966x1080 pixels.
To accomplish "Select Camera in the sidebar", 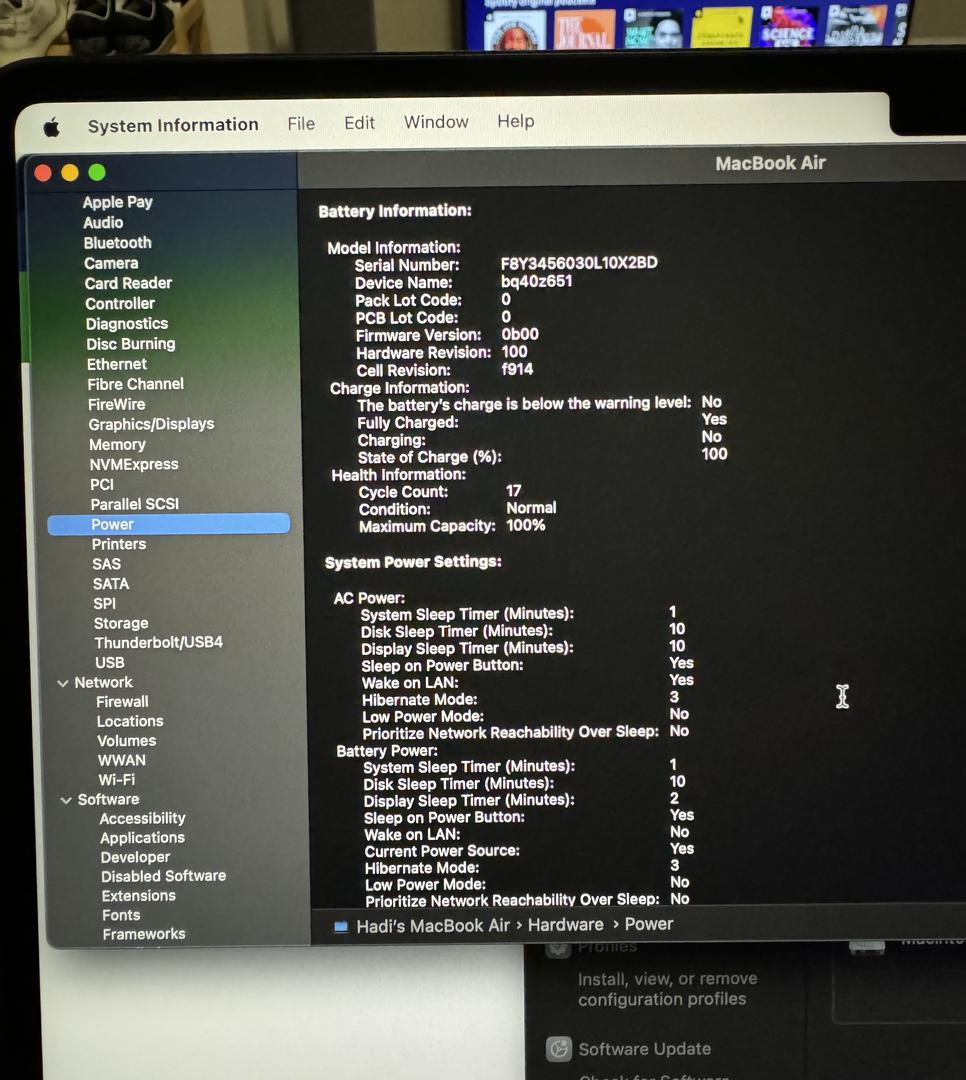I will (x=111, y=263).
